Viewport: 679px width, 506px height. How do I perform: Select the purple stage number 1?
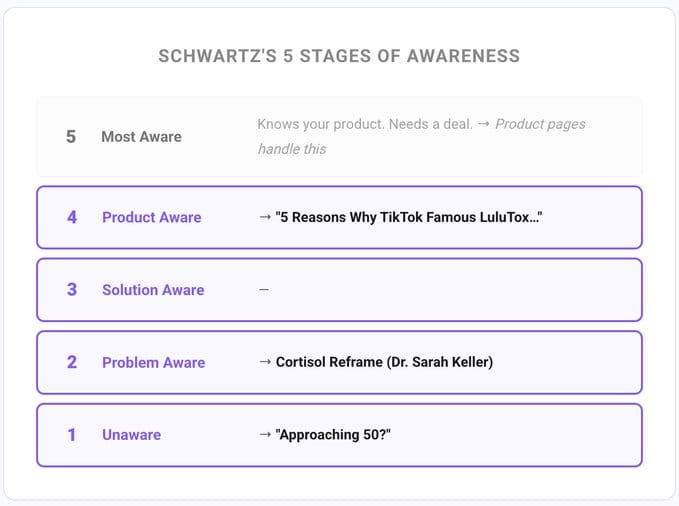pyautogui.click(x=71, y=435)
